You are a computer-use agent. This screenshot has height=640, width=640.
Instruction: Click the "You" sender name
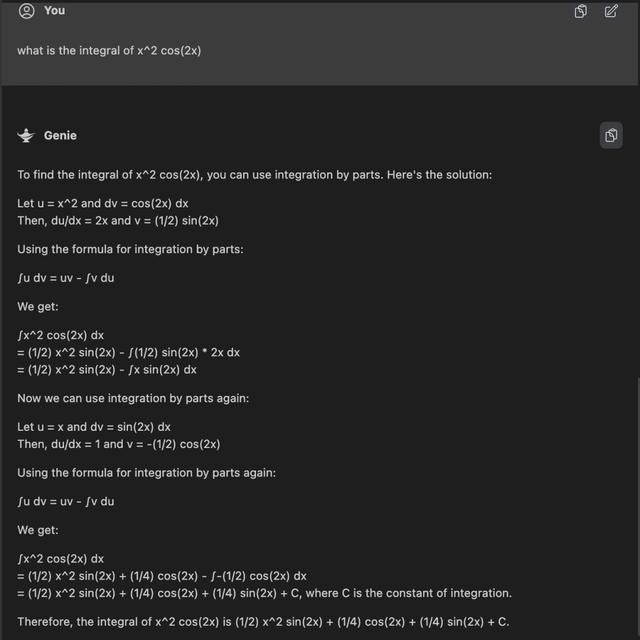[54, 10]
